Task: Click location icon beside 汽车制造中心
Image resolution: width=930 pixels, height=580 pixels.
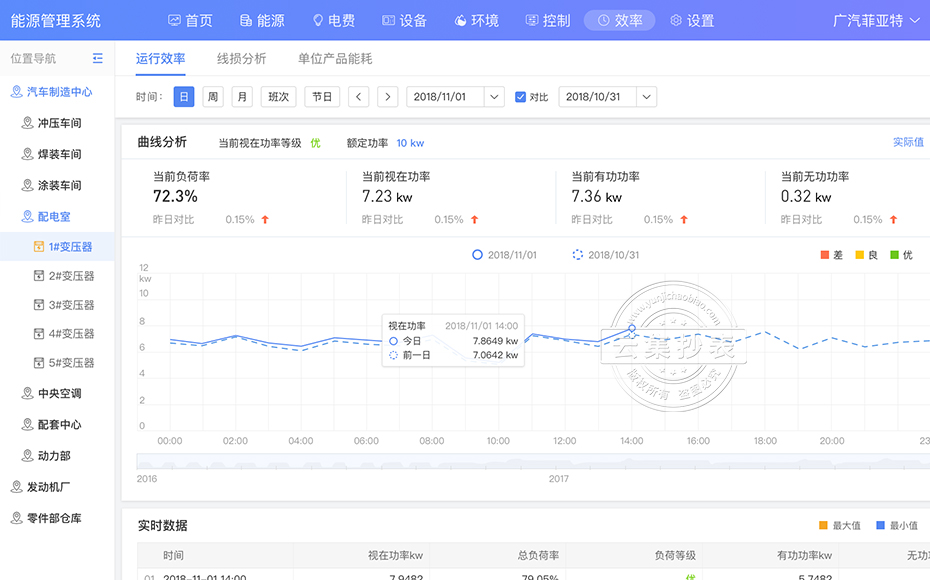Action: (x=16, y=92)
